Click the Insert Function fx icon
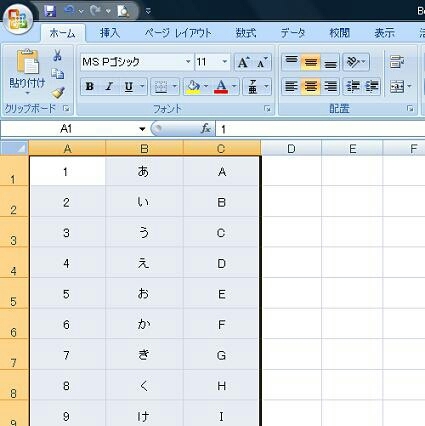This screenshot has width=425, height=426. coord(206,129)
